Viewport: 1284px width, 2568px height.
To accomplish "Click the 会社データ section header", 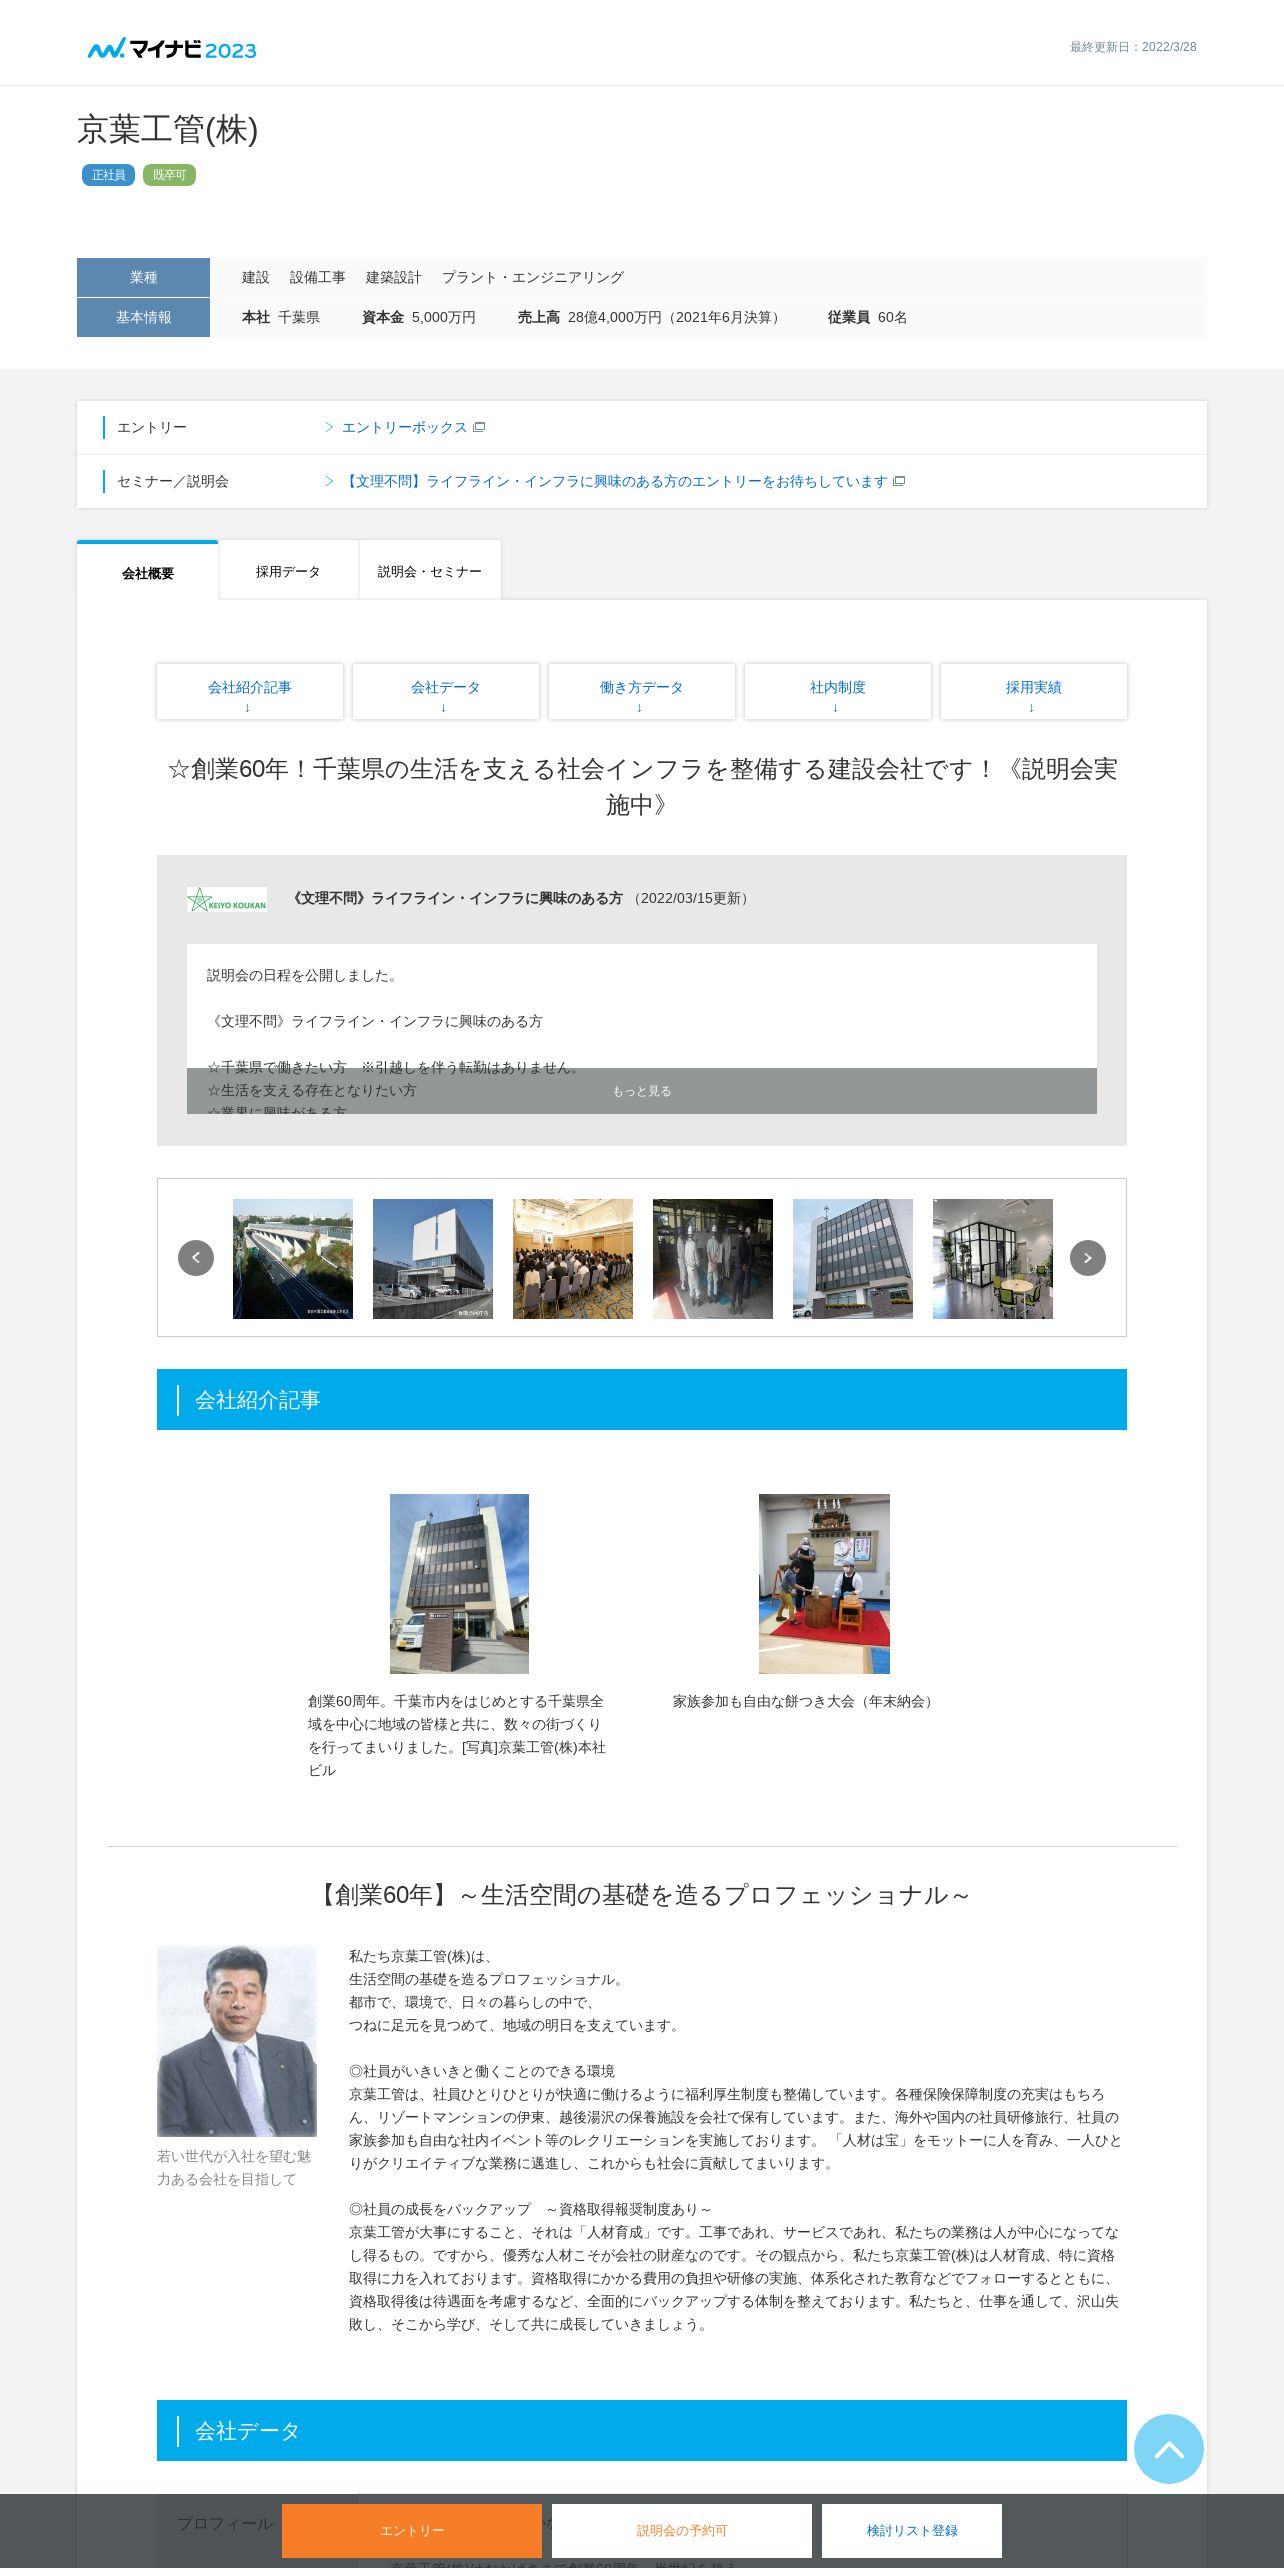I will (x=642, y=2431).
